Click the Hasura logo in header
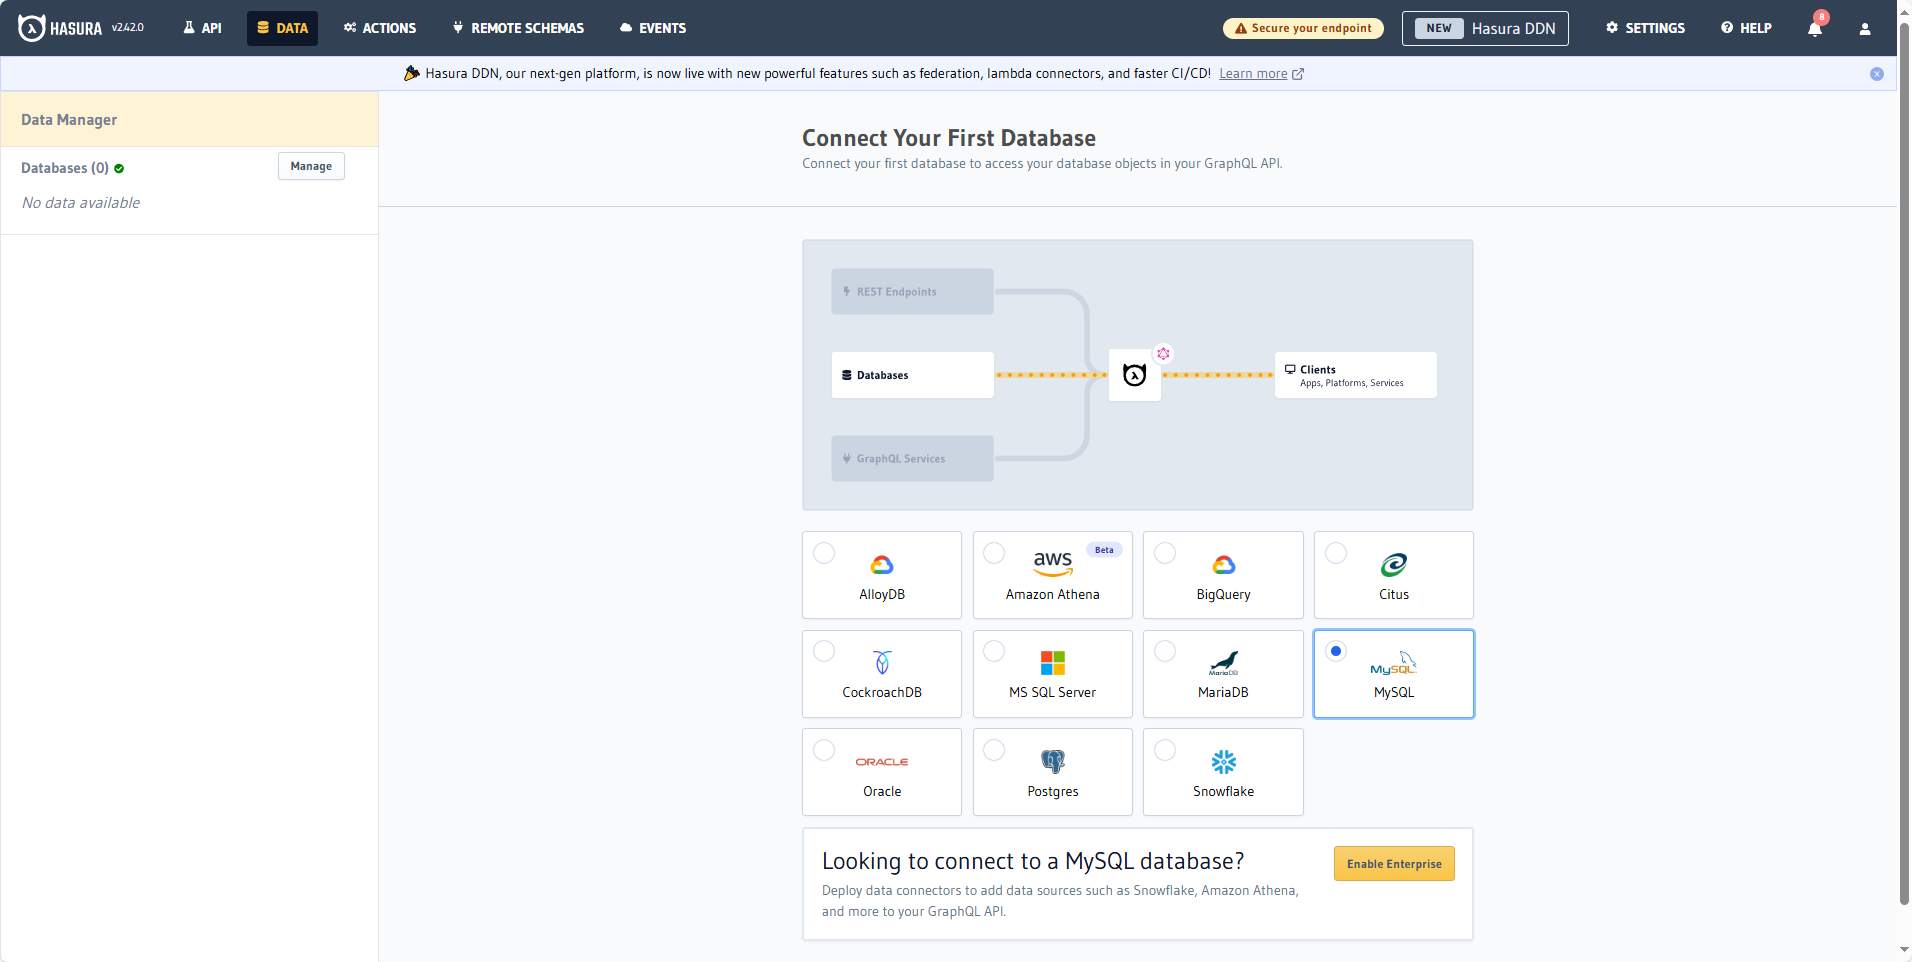 [x=60, y=28]
